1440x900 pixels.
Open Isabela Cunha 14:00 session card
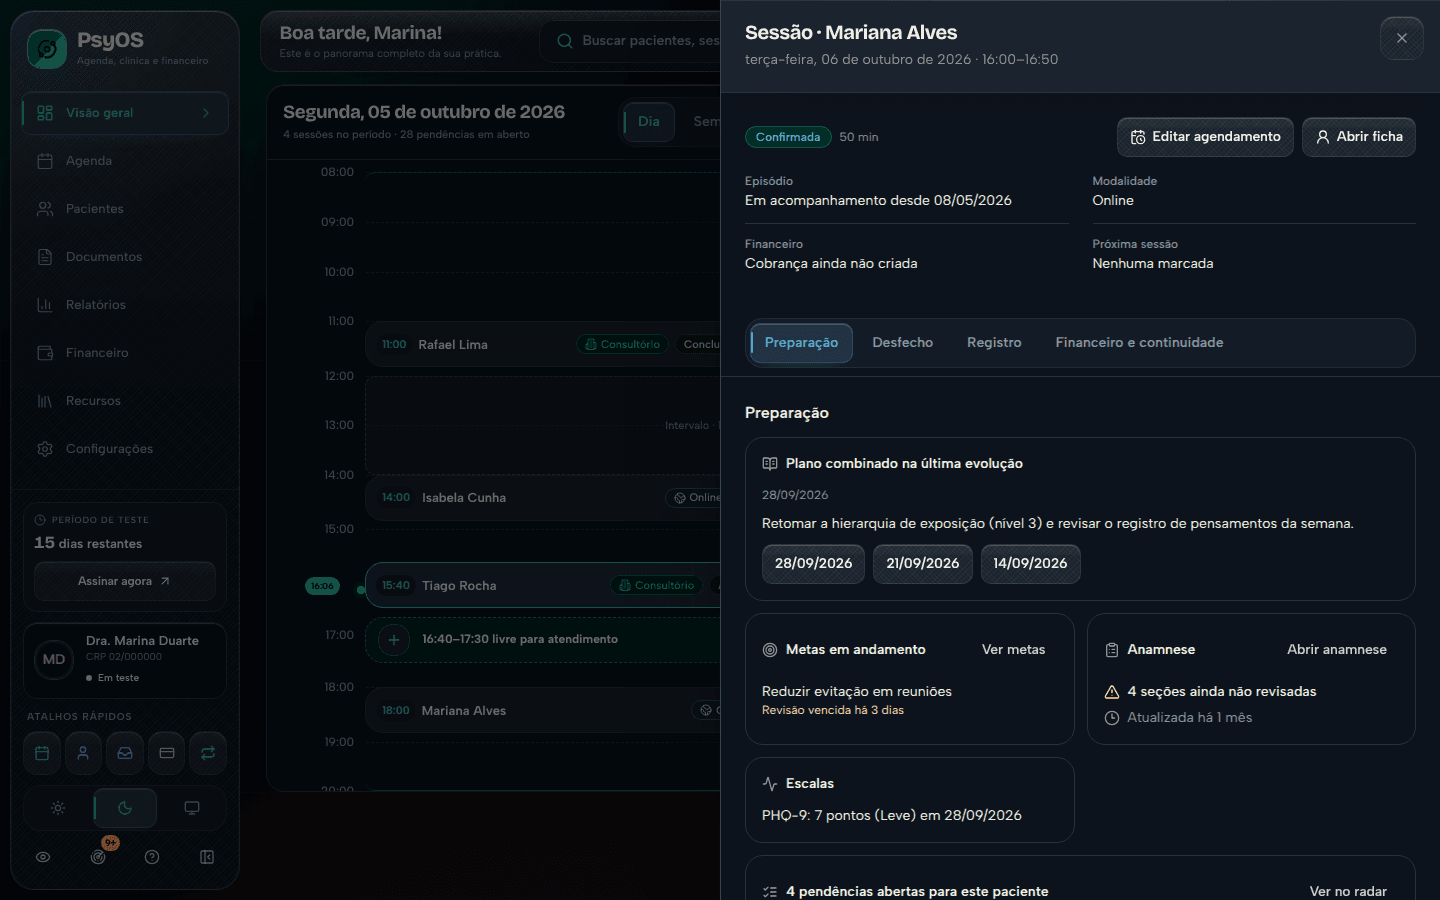click(543, 498)
